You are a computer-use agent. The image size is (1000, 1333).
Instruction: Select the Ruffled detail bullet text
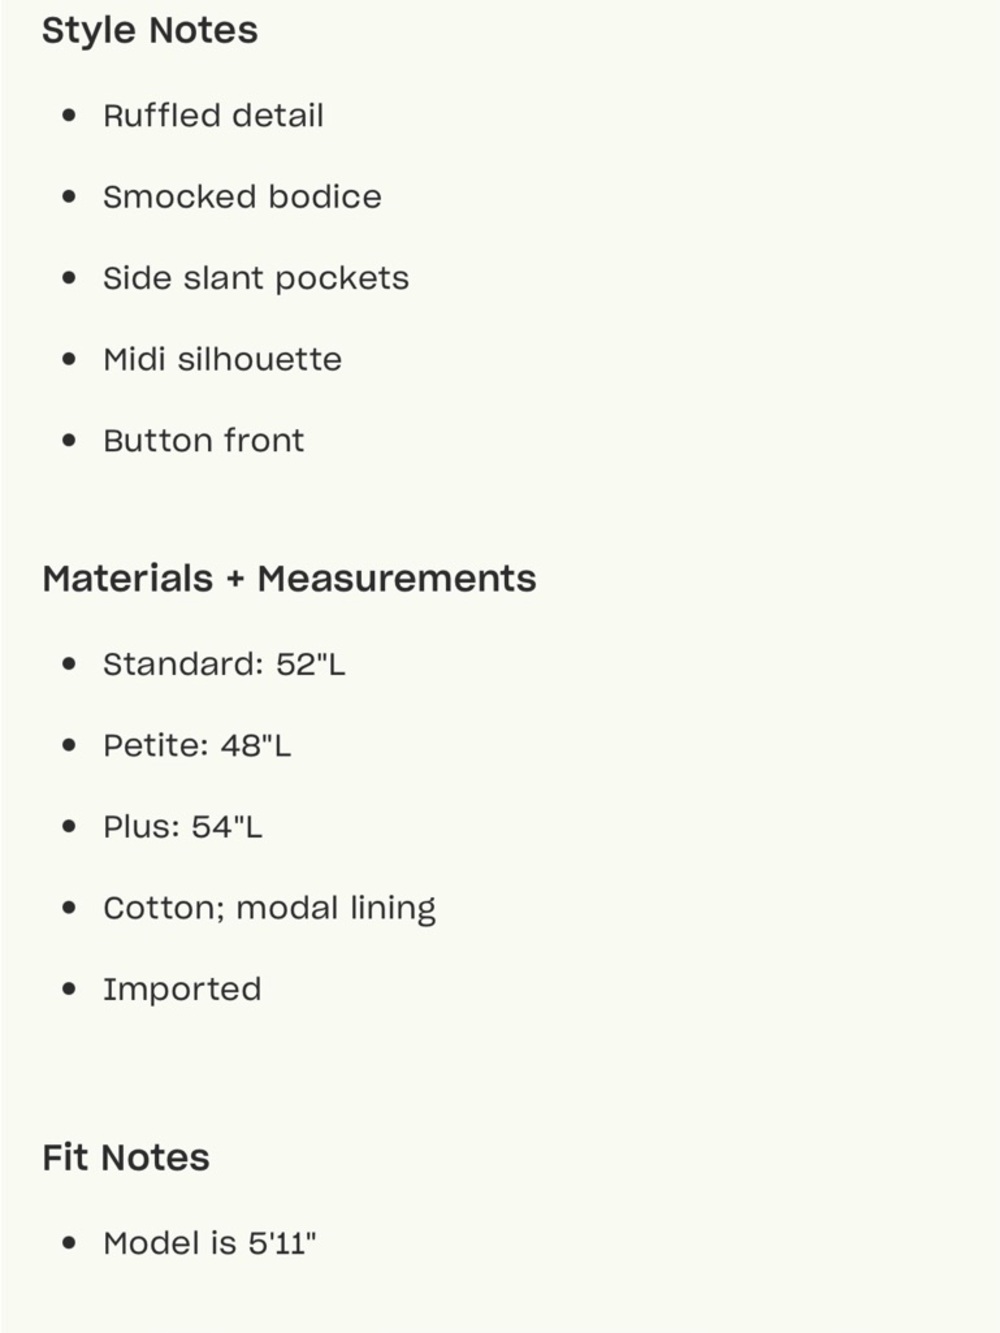(x=213, y=116)
